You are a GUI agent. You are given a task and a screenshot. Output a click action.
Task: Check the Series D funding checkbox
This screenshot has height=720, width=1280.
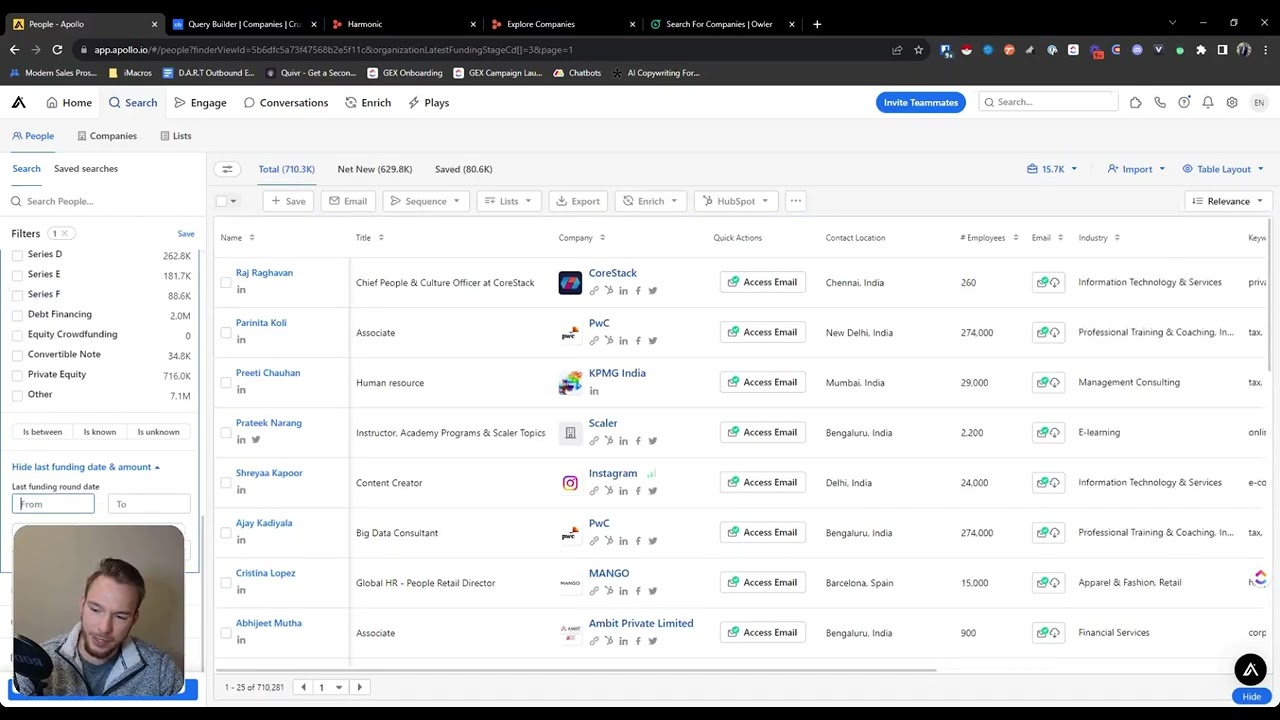pos(17,254)
